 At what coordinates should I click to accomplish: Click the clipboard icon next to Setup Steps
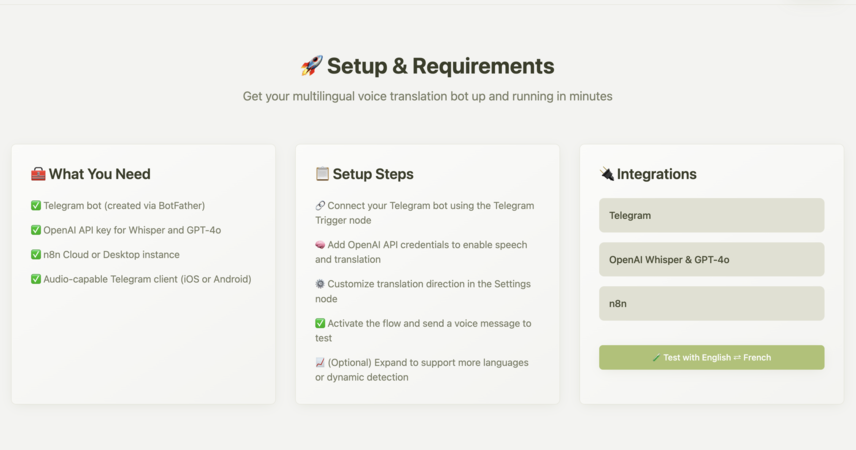pos(322,174)
